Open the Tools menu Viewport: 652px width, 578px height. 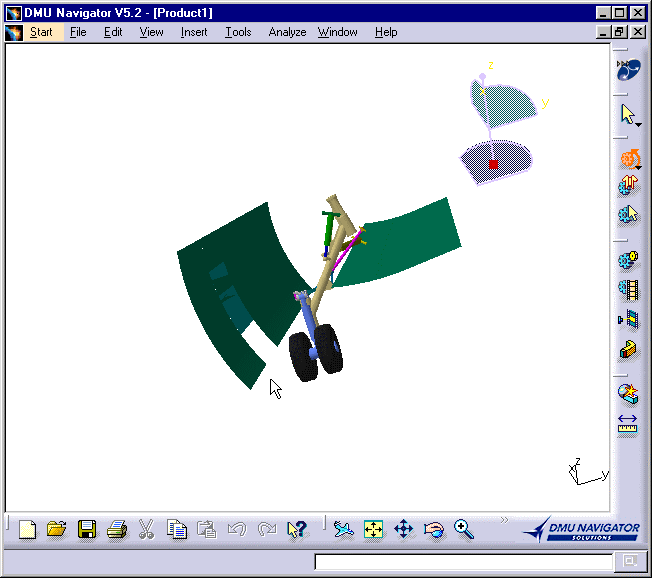pos(238,32)
